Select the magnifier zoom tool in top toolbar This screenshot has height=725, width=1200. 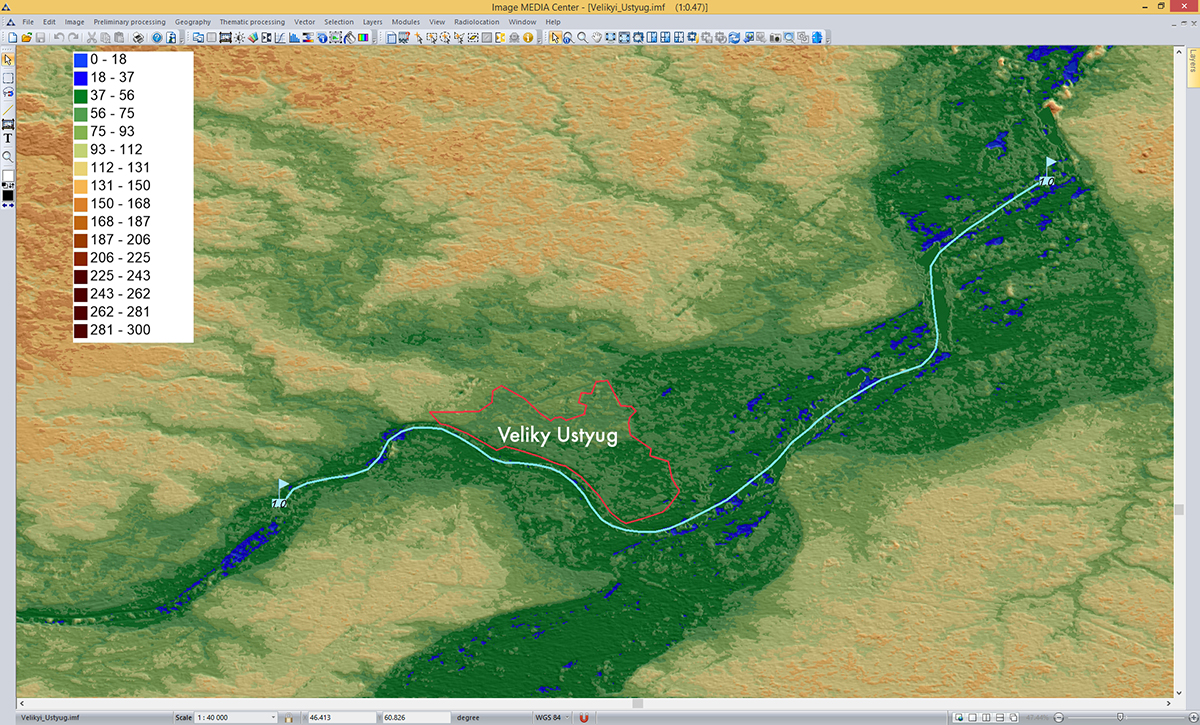coord(582,38)
